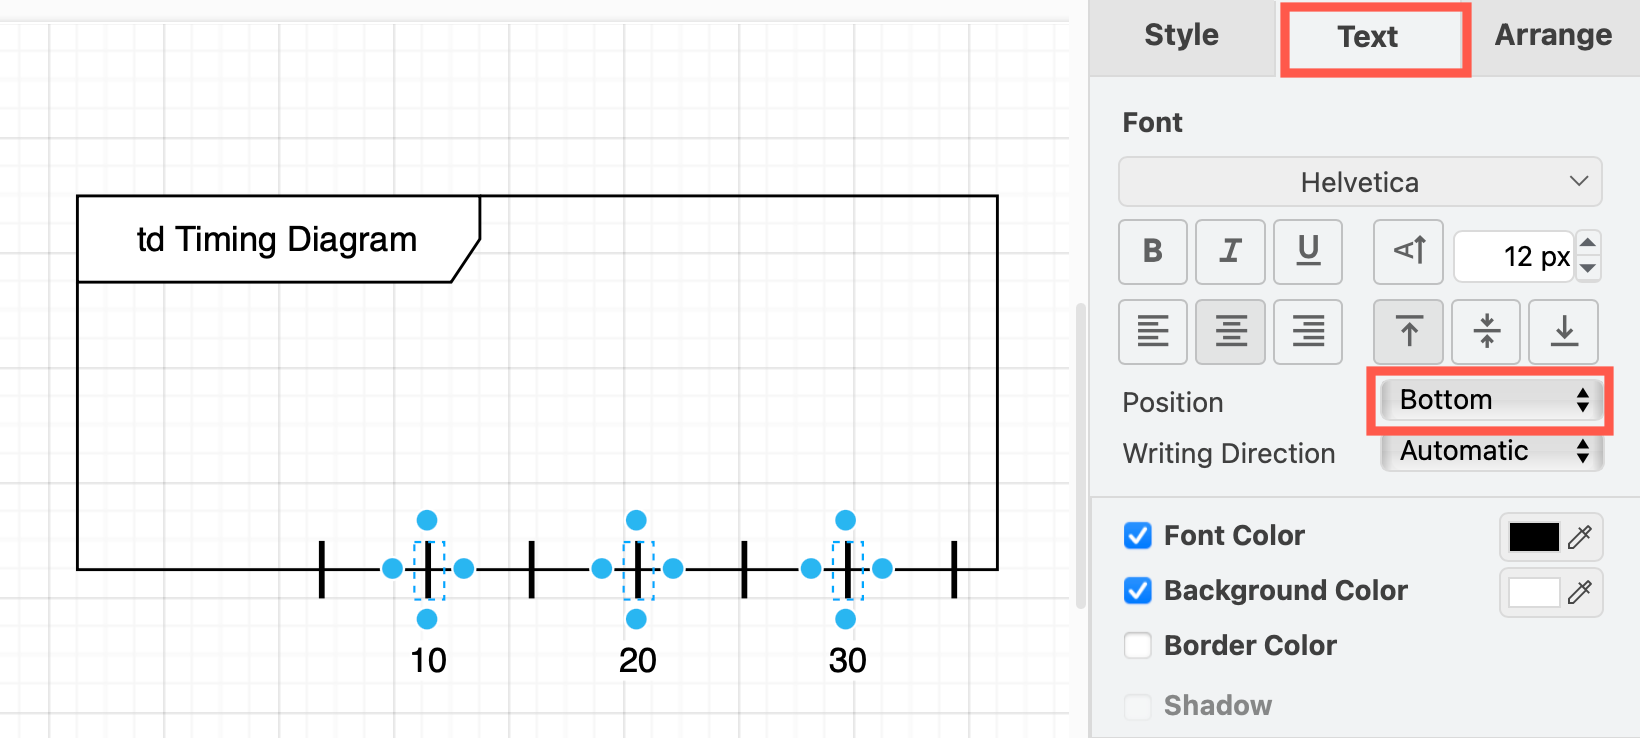Open the Helvetica font dropdown

point(1360,182)
